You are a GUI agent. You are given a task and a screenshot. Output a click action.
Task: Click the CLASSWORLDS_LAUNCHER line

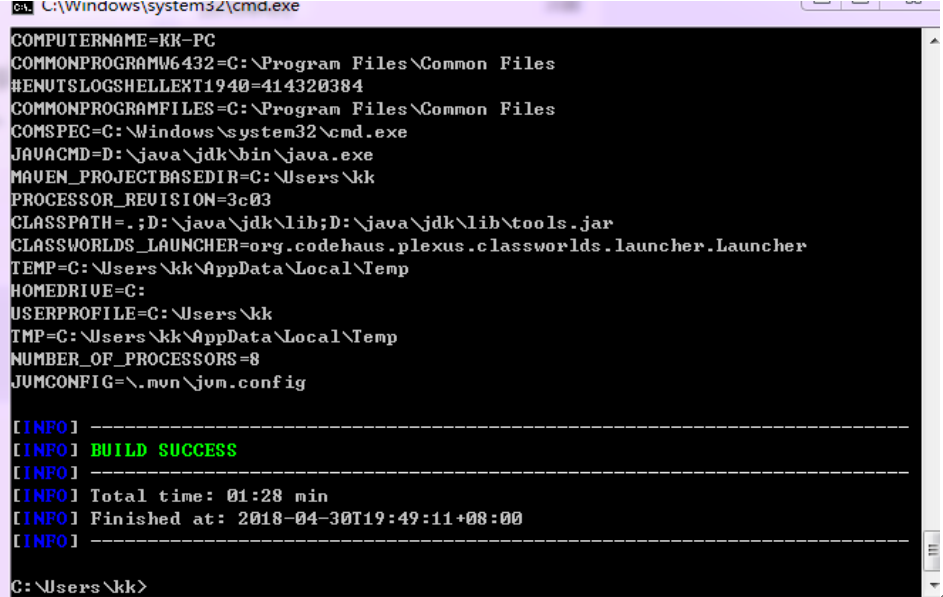(x=408, y=246)
